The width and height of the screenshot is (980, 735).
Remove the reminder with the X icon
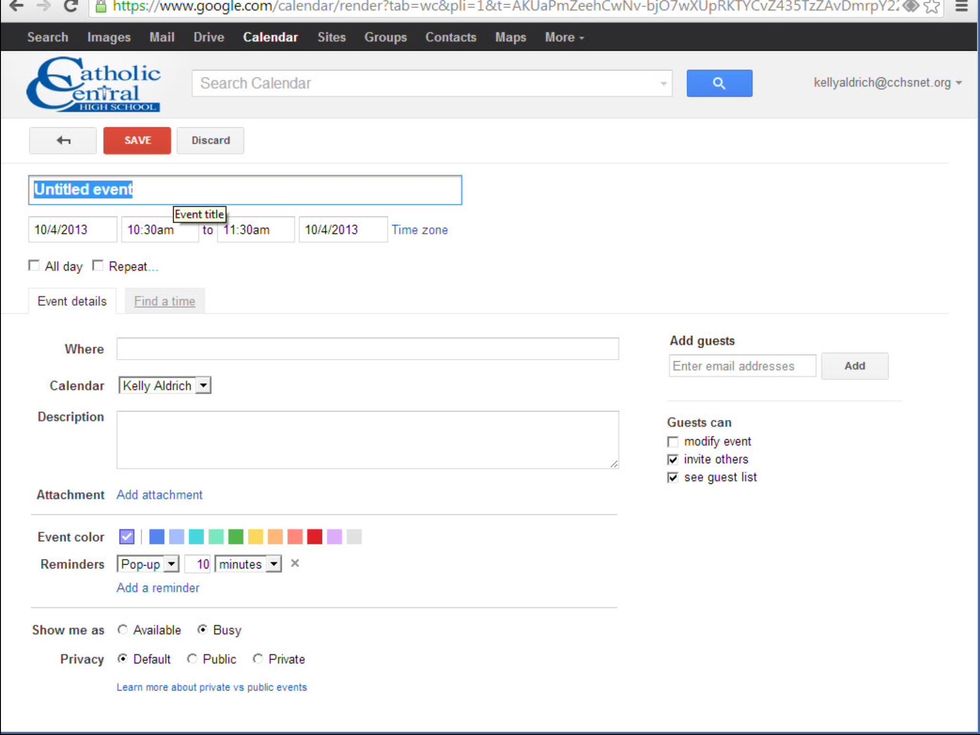295,564
